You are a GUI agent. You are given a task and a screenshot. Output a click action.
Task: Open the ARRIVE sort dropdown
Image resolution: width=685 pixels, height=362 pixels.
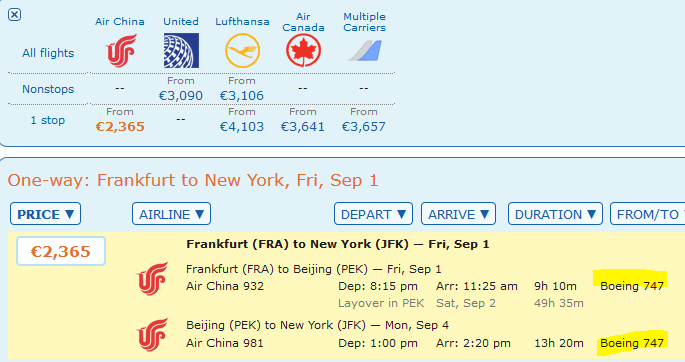pos(458,214)
